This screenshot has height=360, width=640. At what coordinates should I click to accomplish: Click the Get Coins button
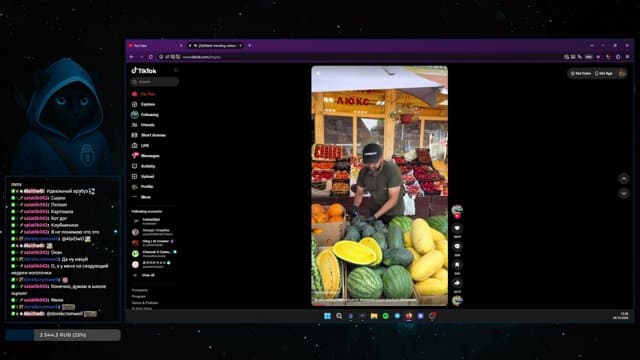point(580,73)
